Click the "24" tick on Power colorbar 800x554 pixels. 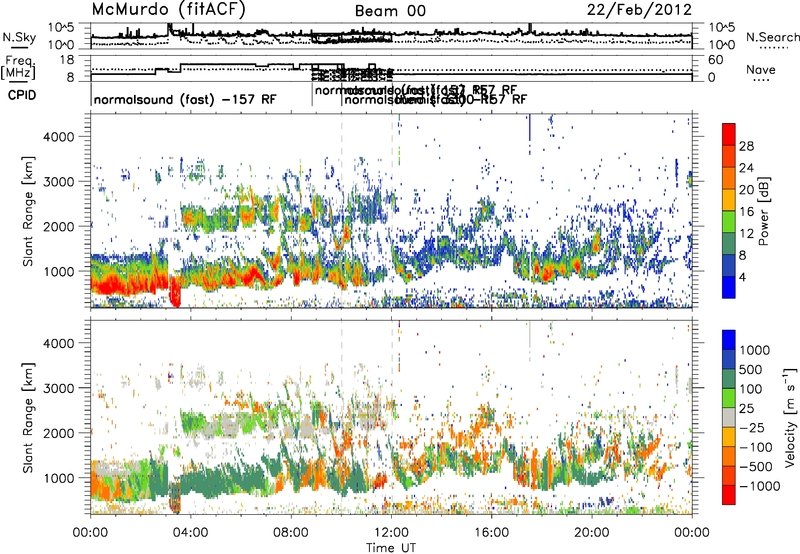(x=746, y=168)
